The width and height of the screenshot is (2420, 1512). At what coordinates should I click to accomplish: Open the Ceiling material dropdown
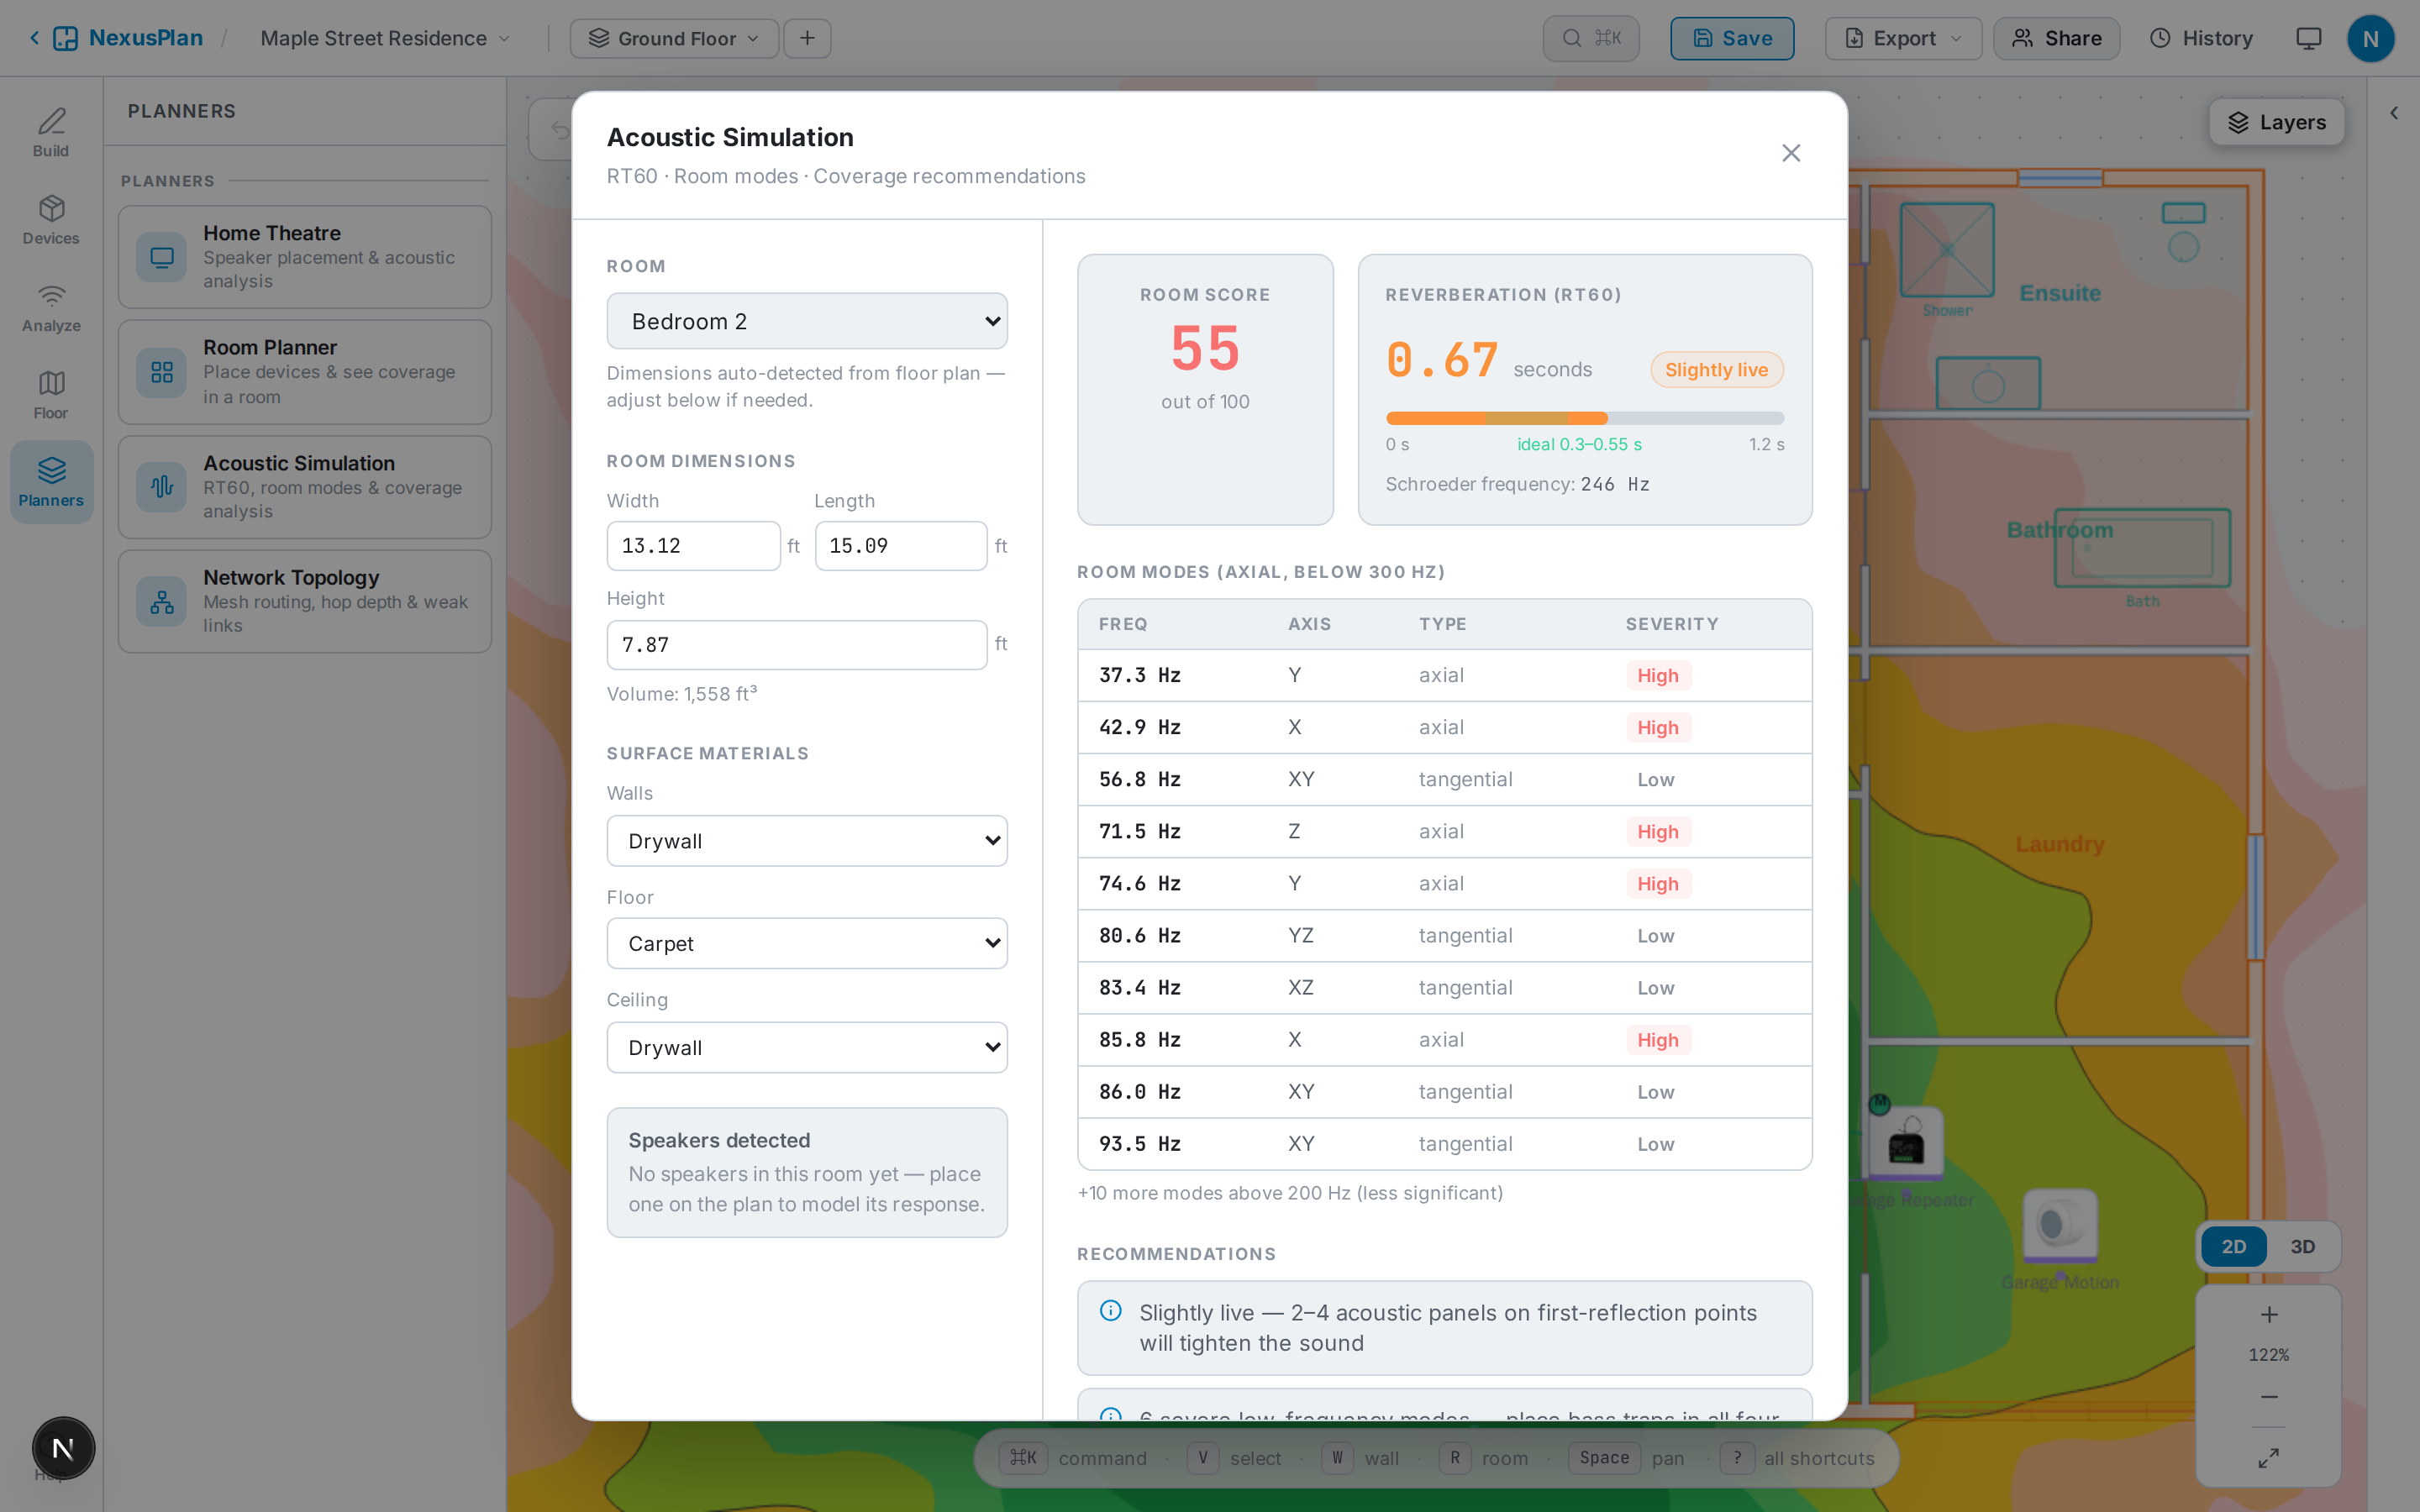(807, 1047)
